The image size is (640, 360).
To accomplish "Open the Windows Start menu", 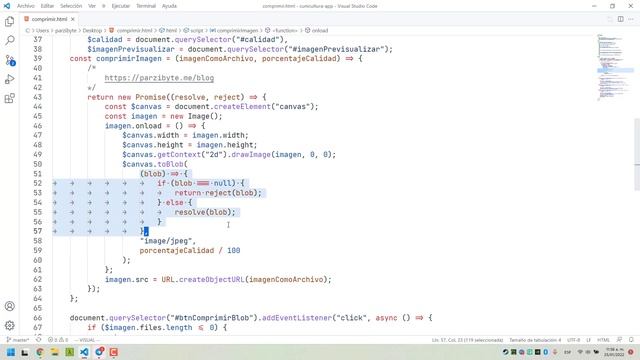I will point(11,352).
